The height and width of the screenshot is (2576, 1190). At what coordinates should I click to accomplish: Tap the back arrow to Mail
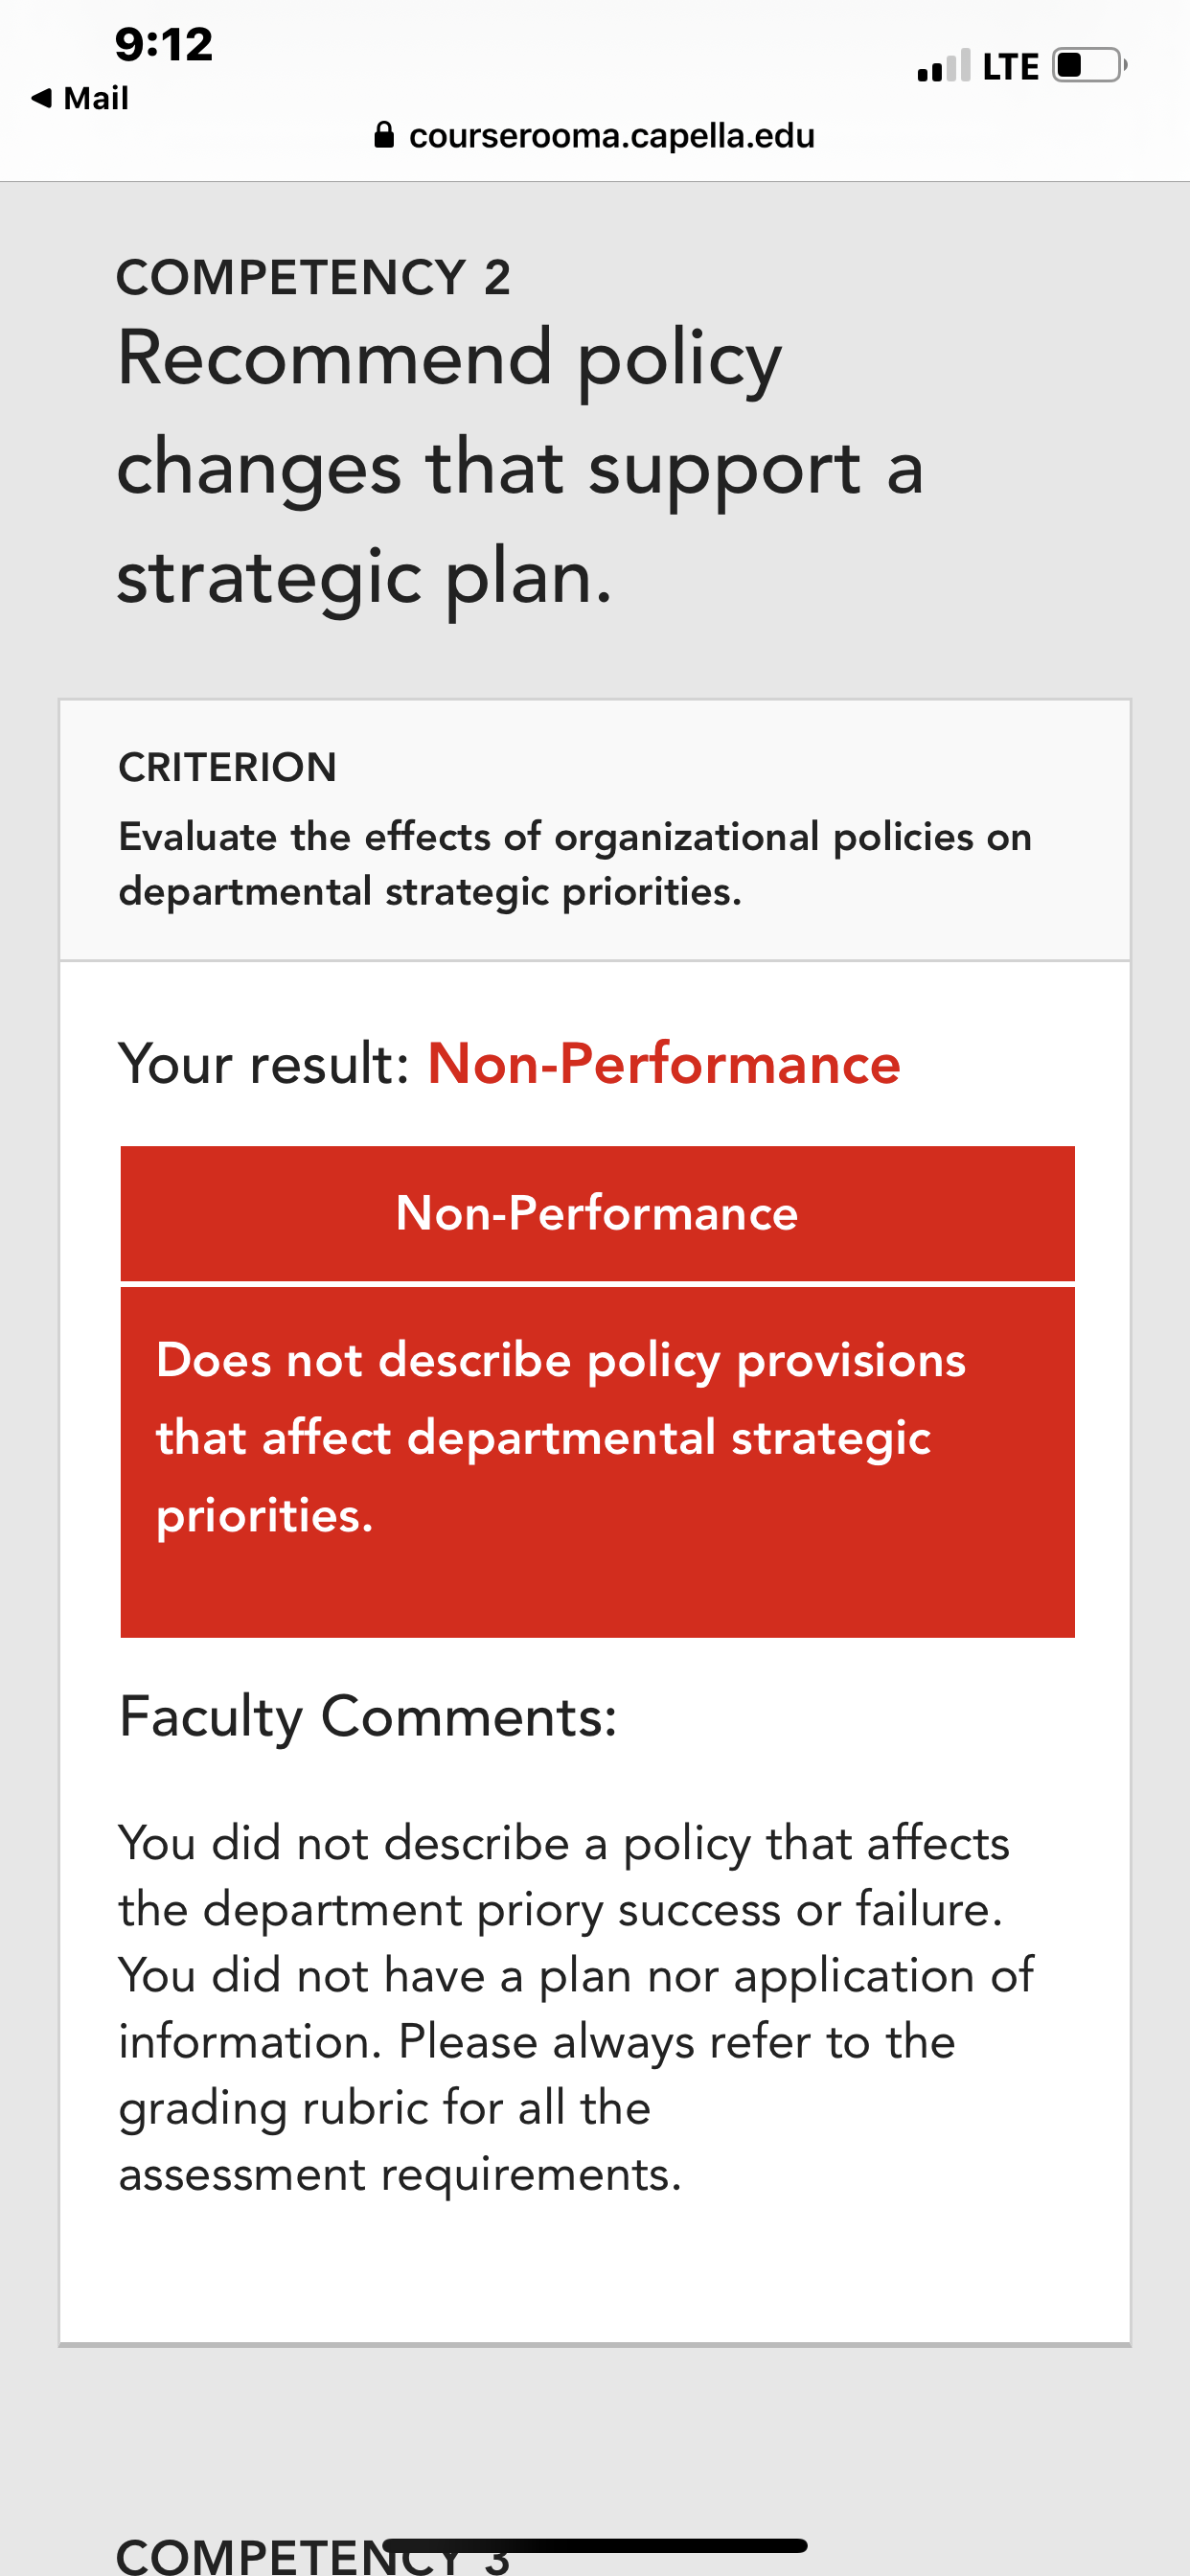tap(41, 98)
